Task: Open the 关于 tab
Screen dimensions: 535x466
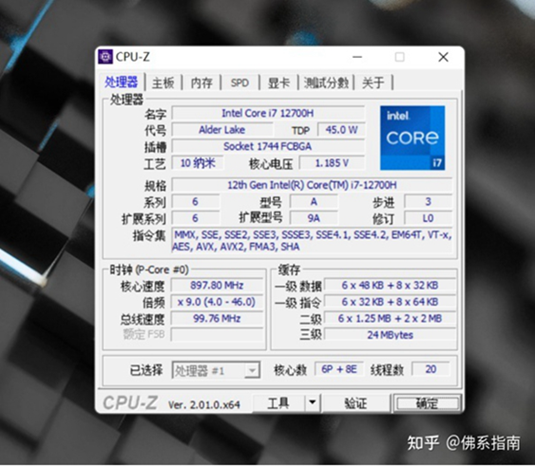Action: click(373, 83)
